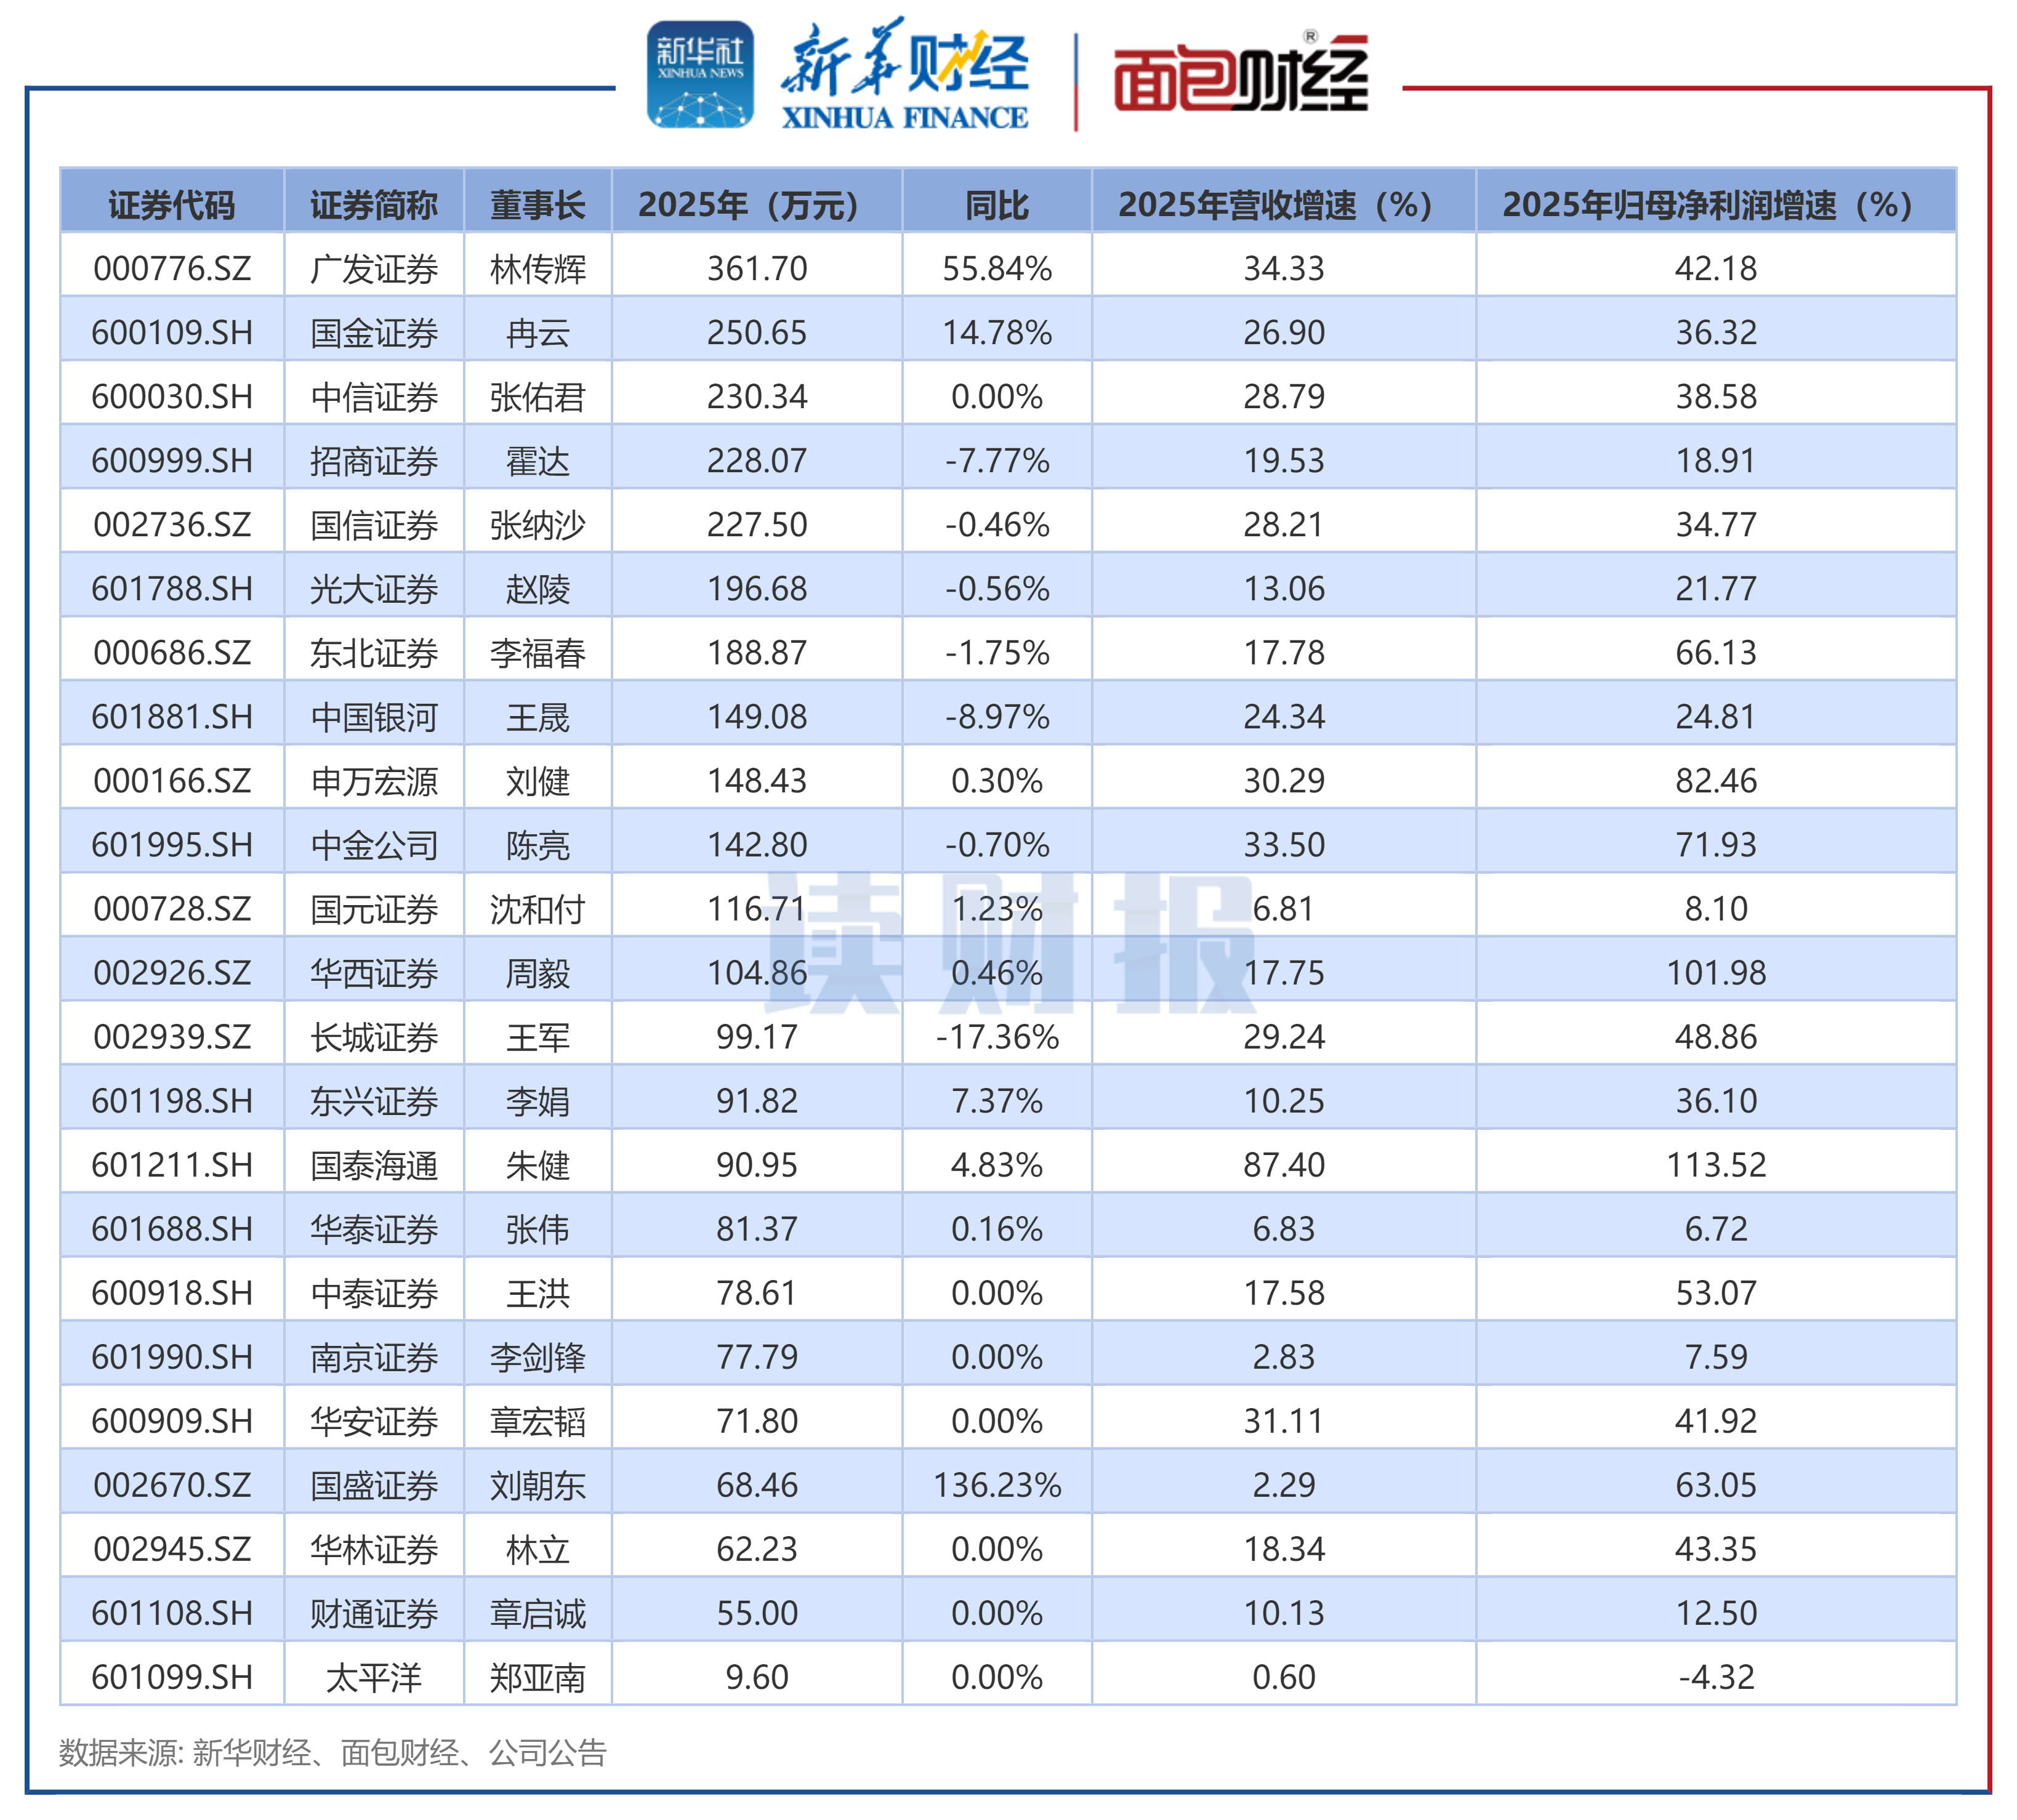Click the 中信证券 name cell
The height and width of the screenshot is (1820, 2017).
point(374,397)
